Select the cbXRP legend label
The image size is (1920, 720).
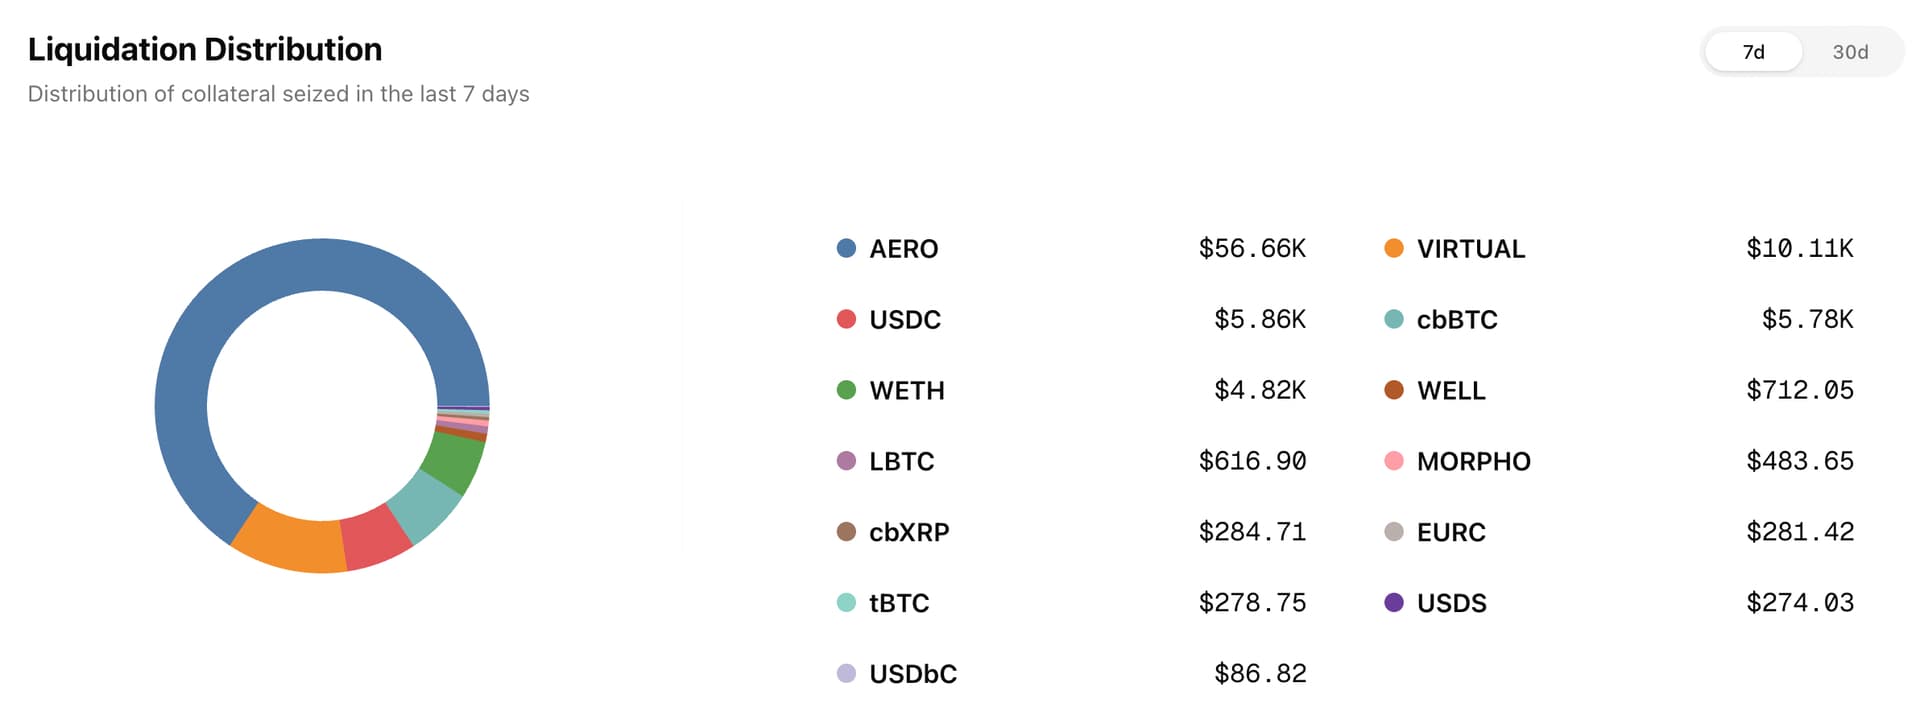coord(909,532)
